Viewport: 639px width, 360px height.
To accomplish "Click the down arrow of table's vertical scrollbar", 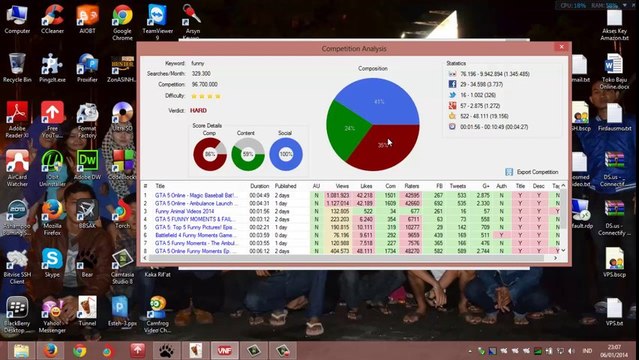I will coord(563,250).
